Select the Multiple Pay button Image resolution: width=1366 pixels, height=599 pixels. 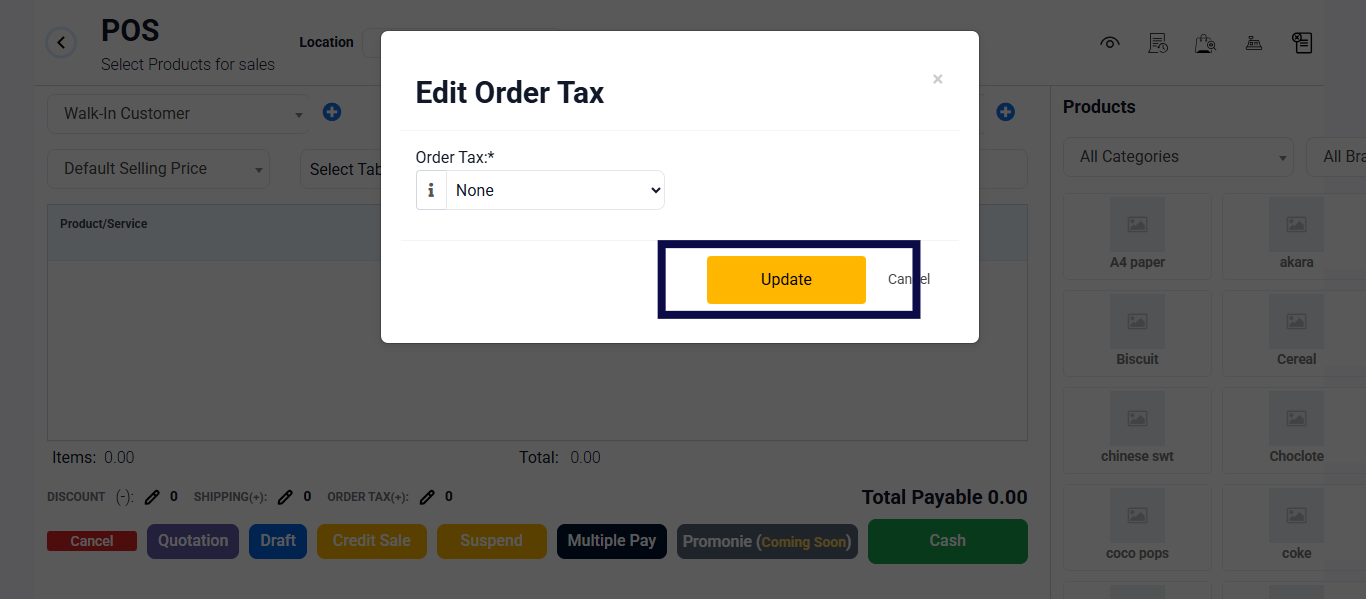[x=612, y=541]
